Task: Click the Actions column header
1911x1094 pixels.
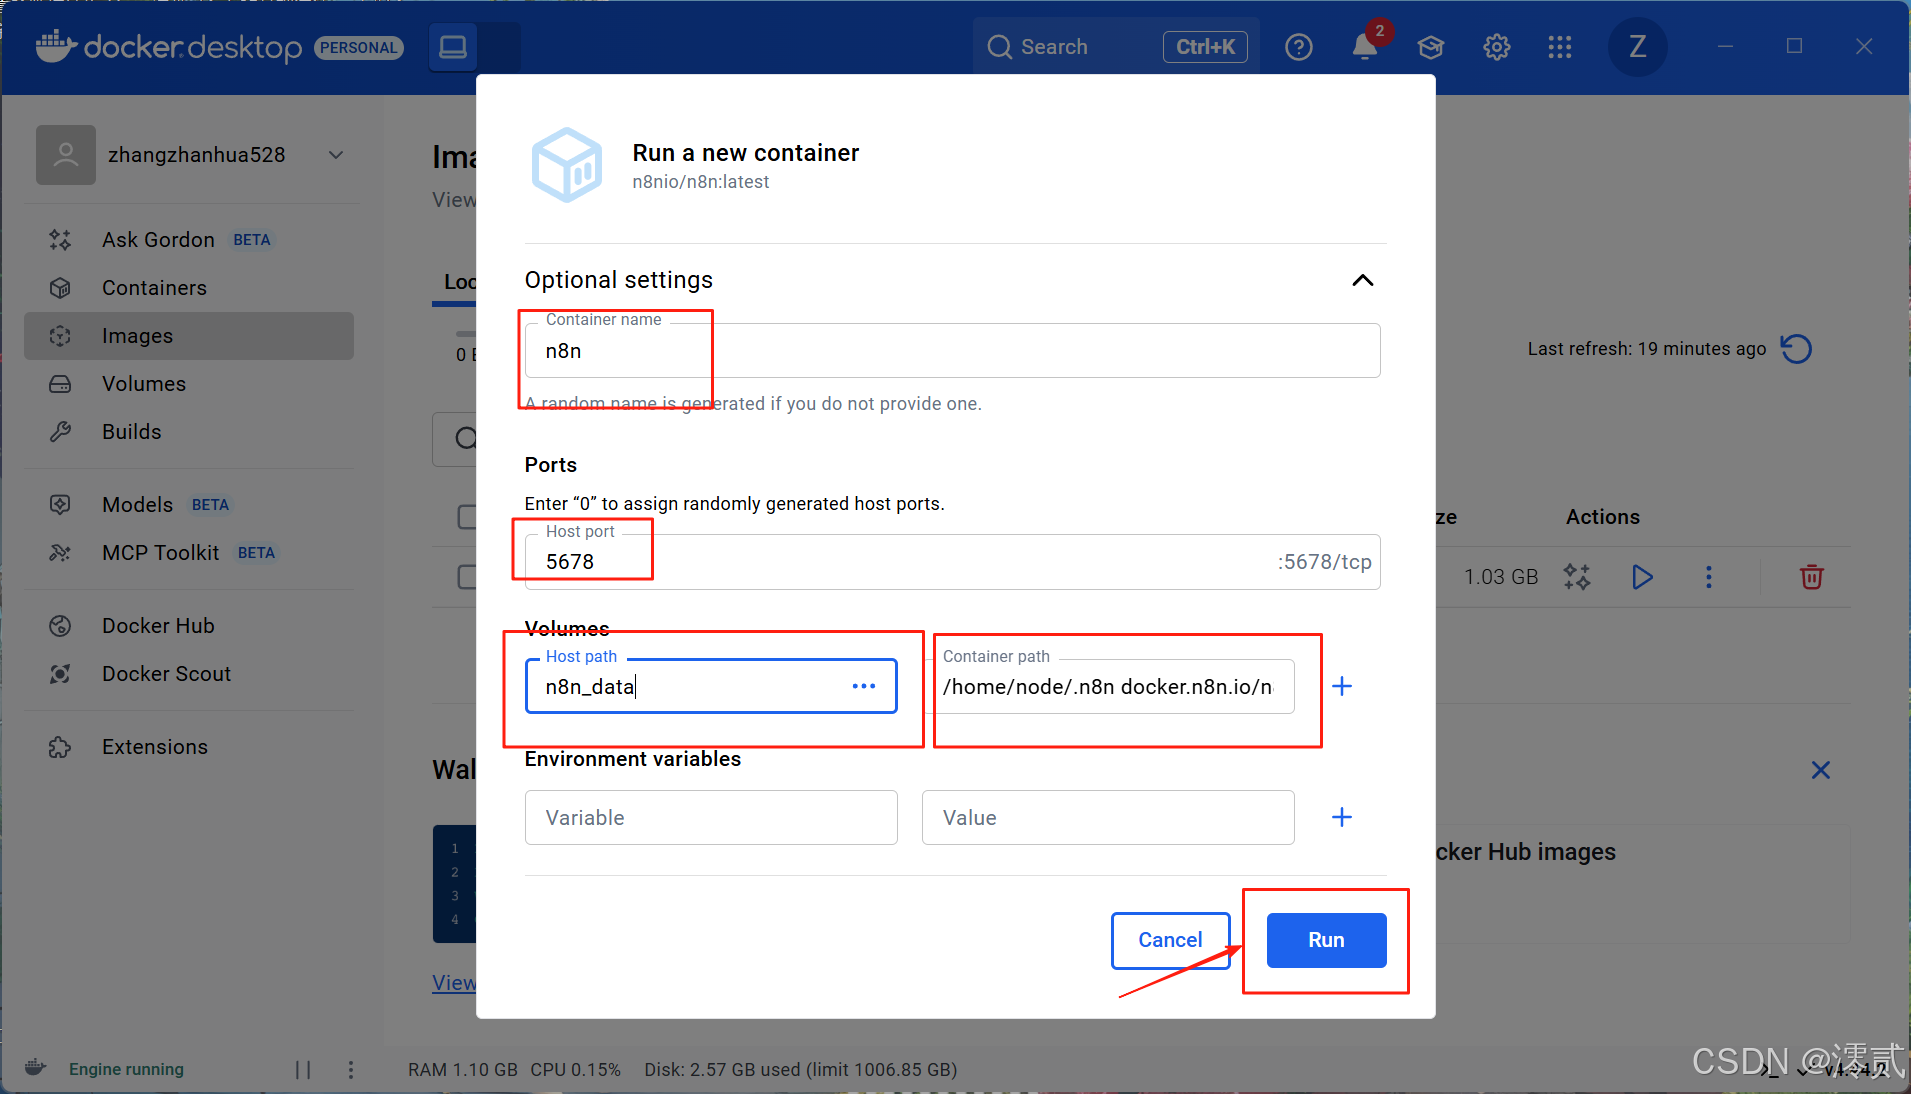Action: [x=1603, y=517]
